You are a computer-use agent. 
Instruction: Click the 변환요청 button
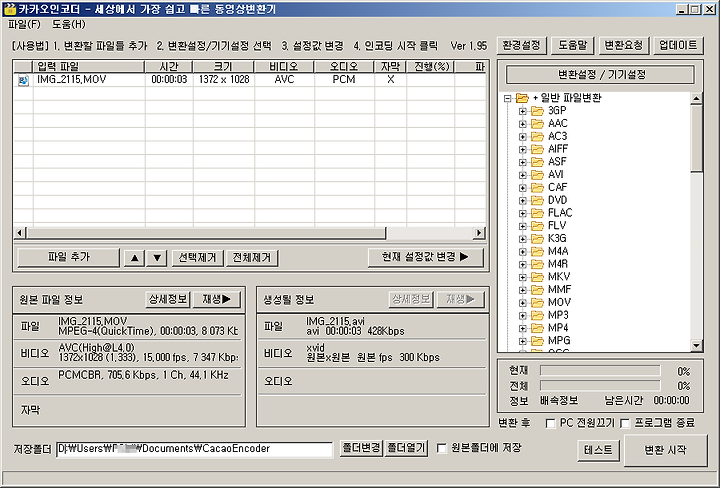[x=623, y=45]
